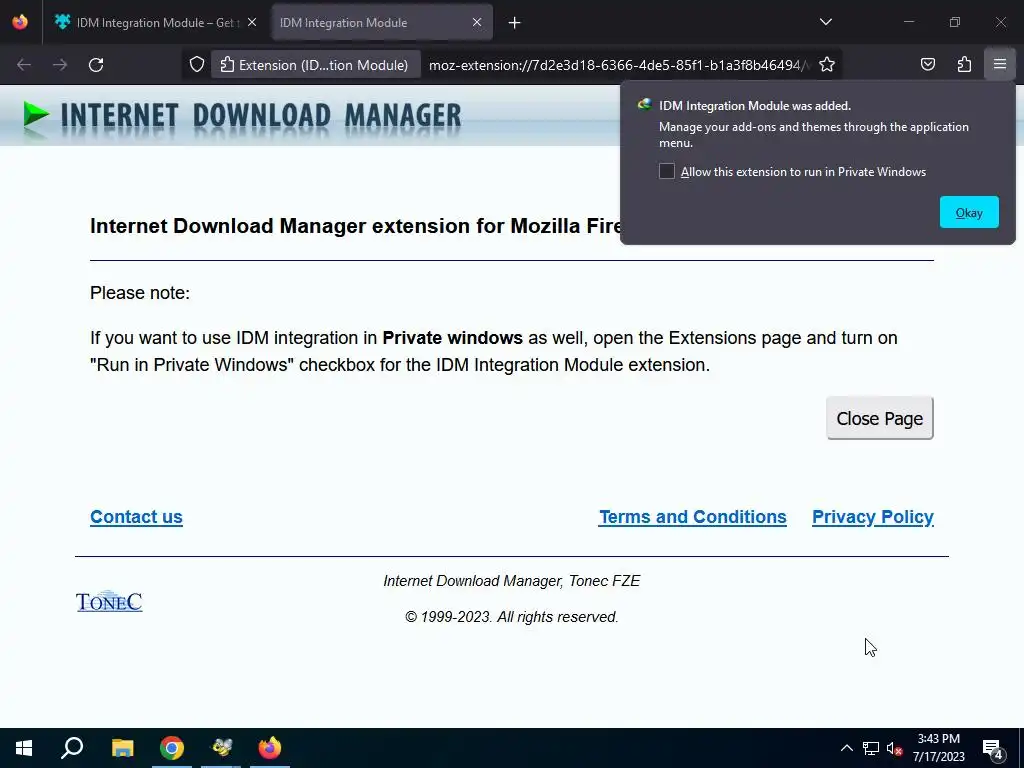Open the Firefox application hamburger menu
The width and height of the screenshot is (1024, 768).
[1000, 64]
